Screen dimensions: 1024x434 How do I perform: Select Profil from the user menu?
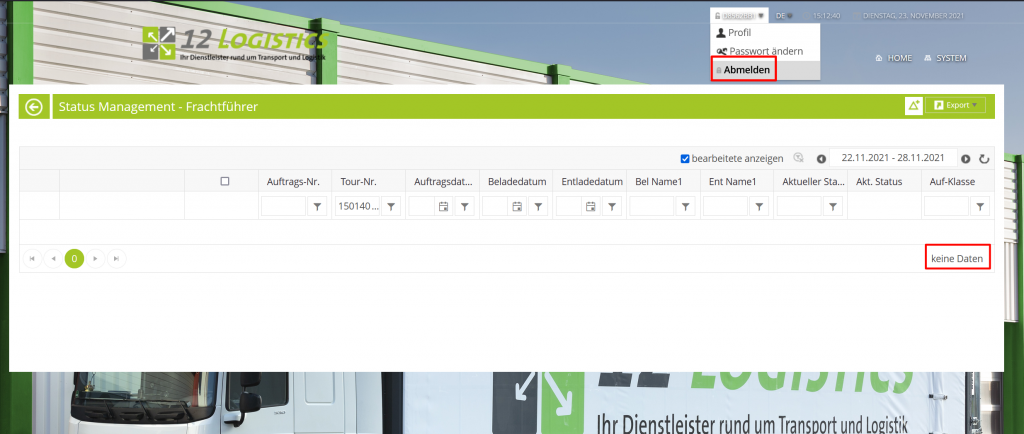[740, 33]
